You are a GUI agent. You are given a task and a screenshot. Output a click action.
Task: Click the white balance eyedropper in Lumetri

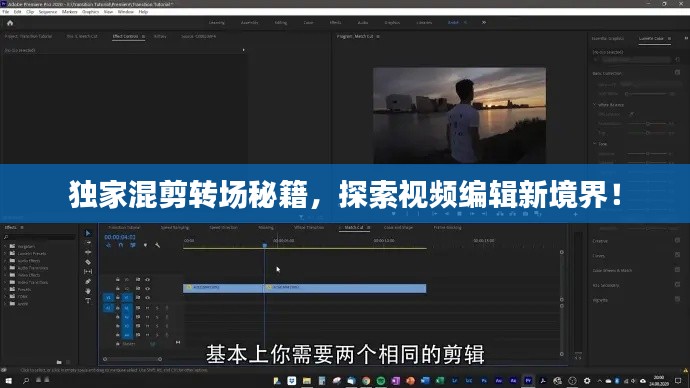631,114
